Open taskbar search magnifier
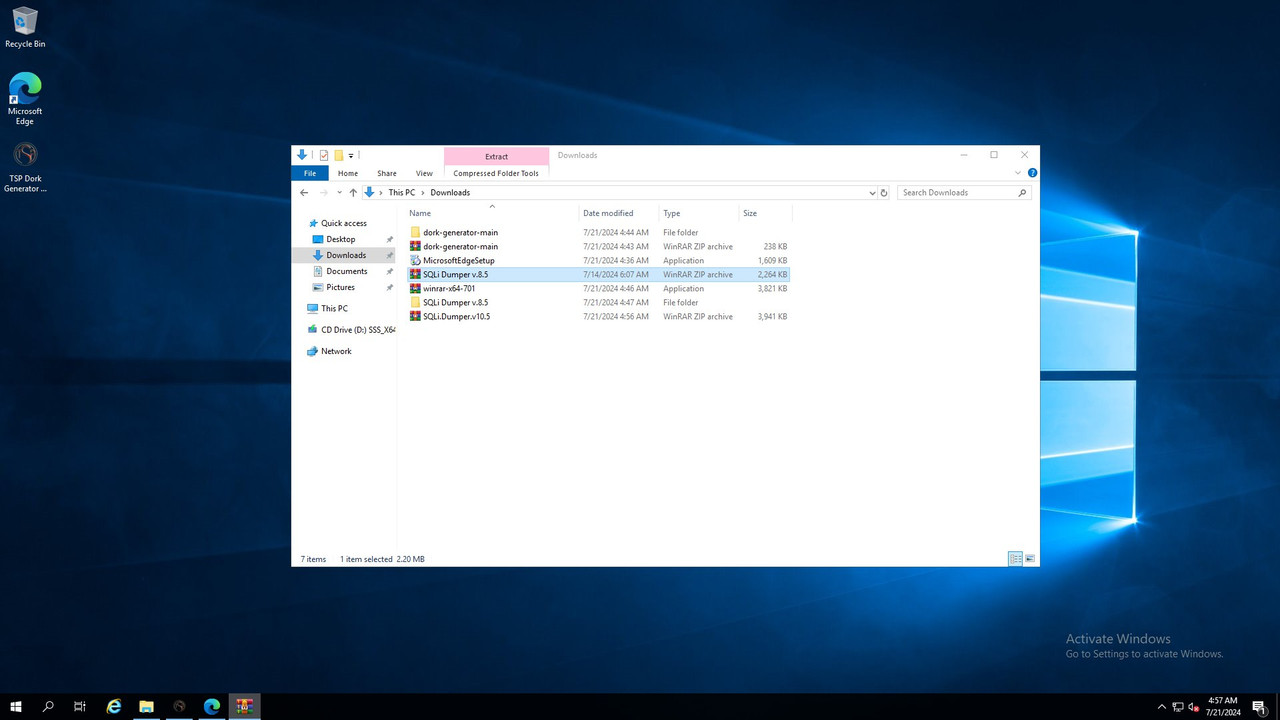This screenshot has height=720, width=1280. 48,706
